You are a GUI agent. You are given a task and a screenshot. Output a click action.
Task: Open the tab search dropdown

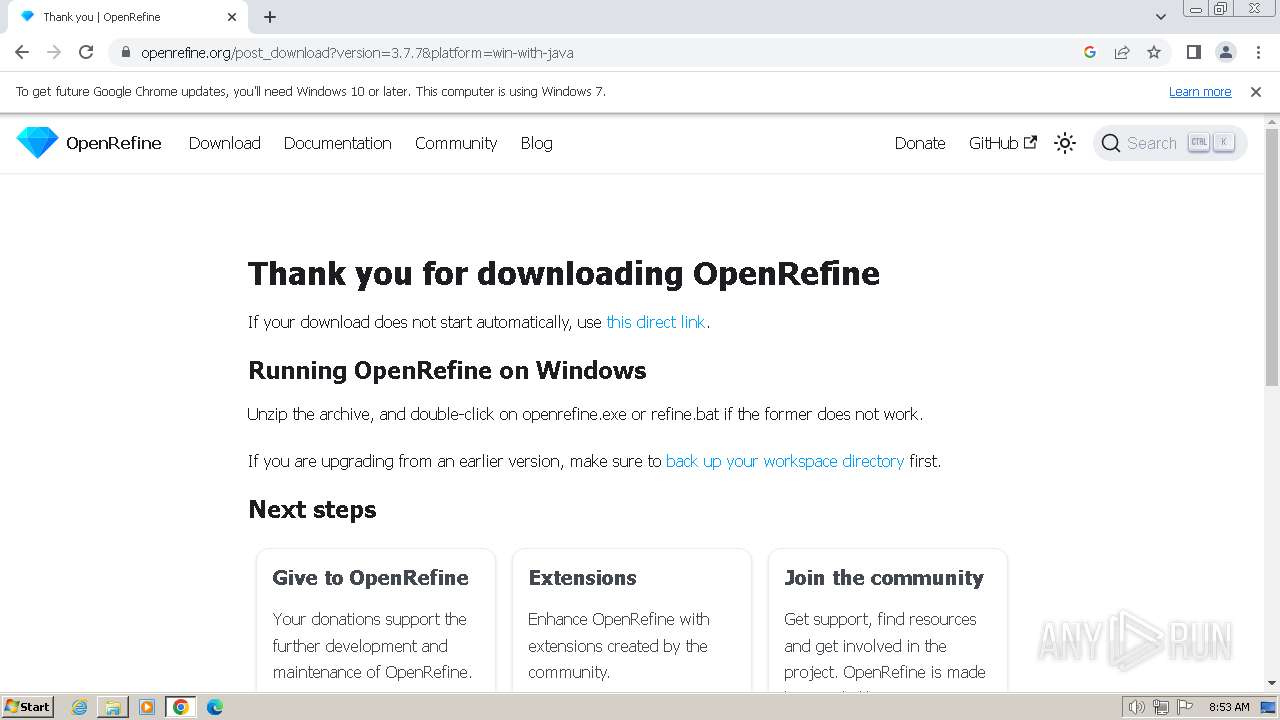1161,17
